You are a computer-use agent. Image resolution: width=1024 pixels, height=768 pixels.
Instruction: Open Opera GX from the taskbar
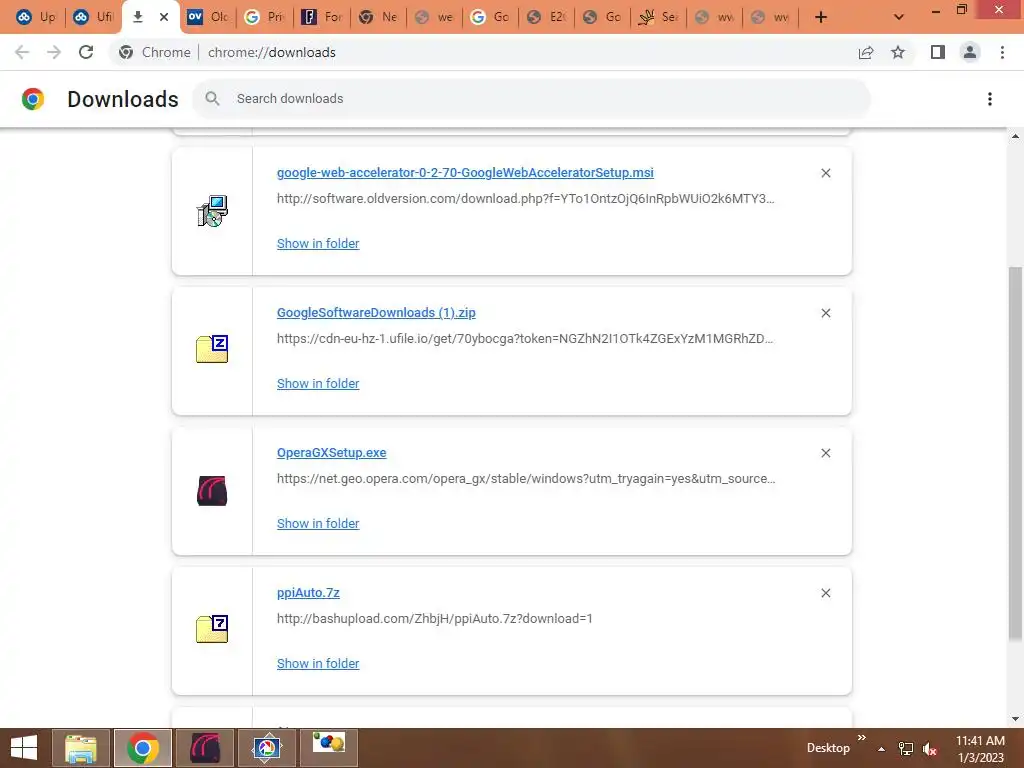click(x=204, y=748)
